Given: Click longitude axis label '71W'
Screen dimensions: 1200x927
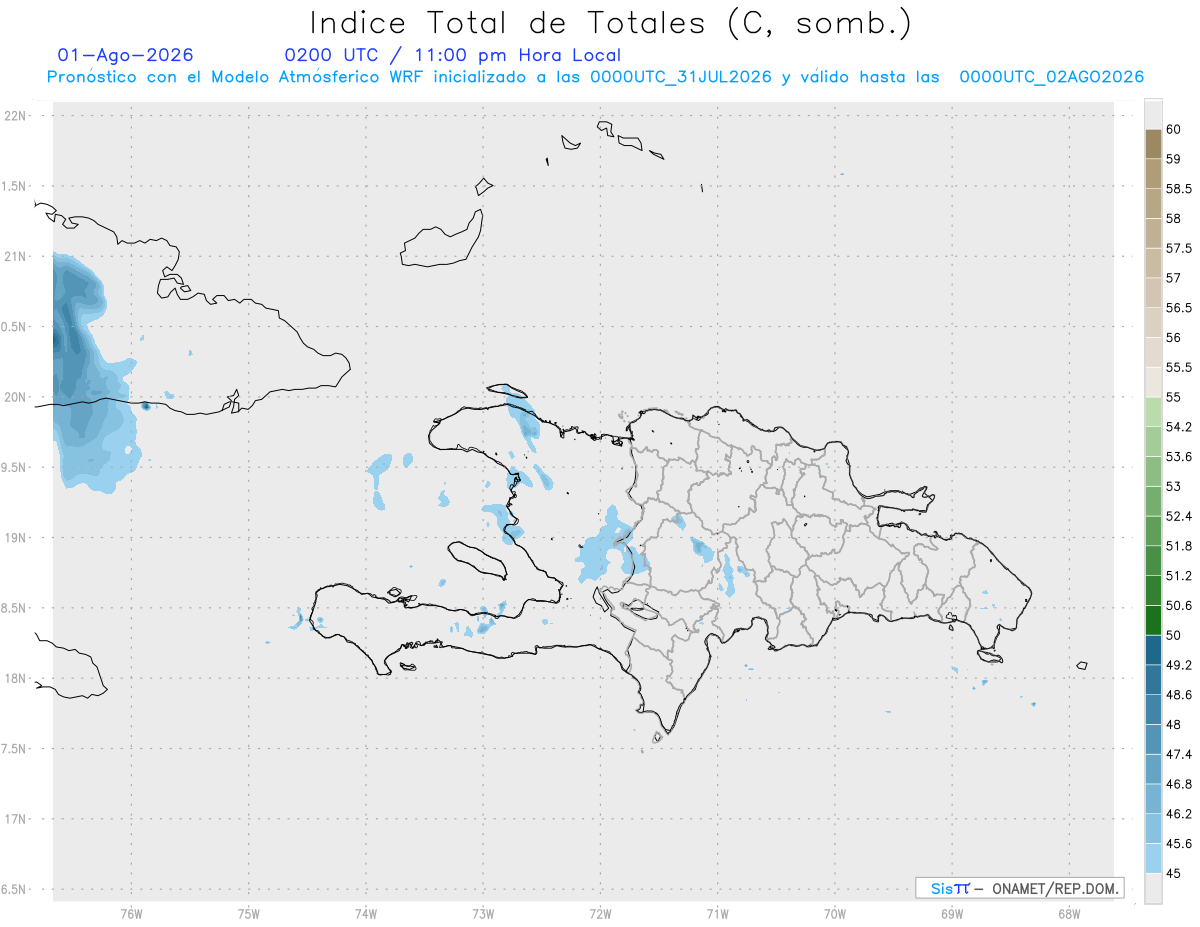Looking at the screenshot, I should [x=717, y=913].
